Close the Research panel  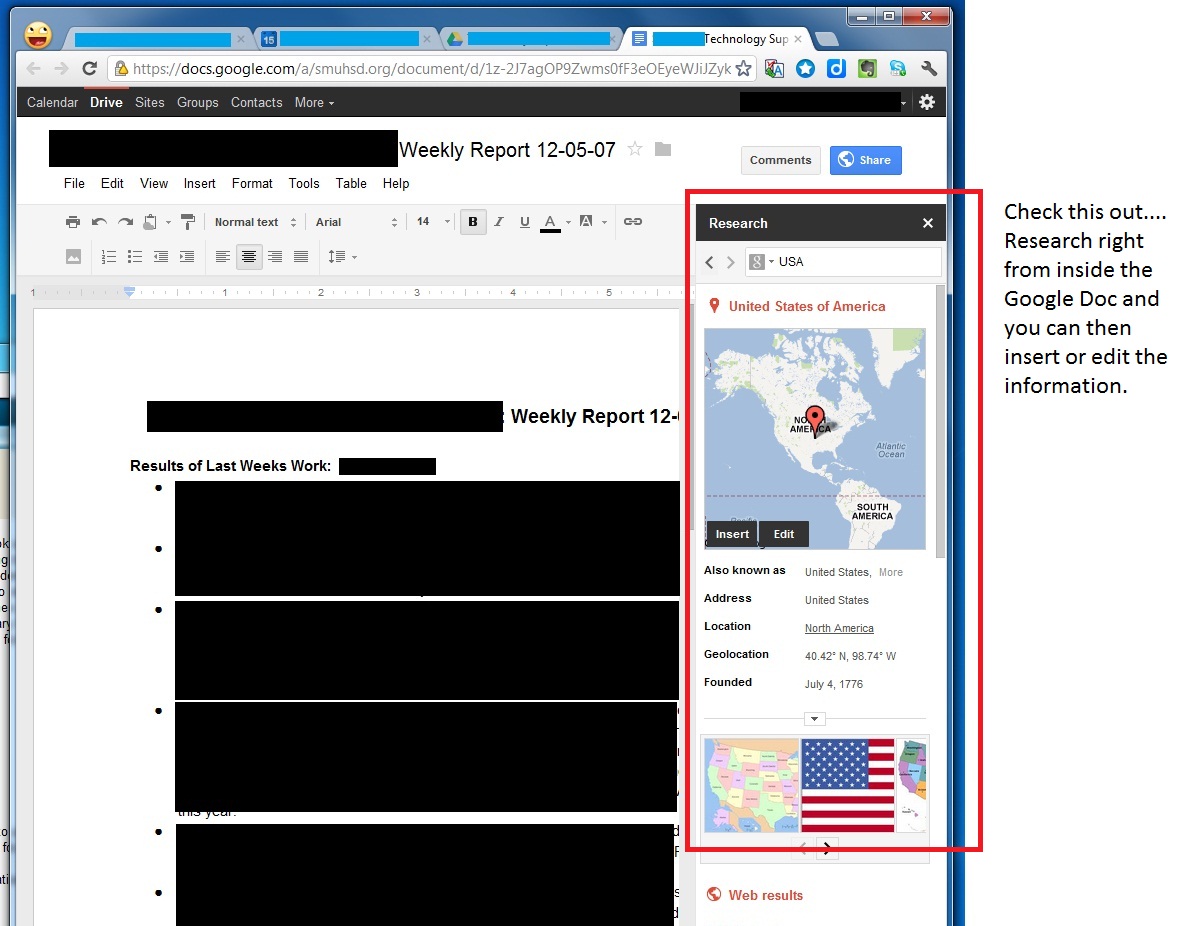(x=927, y=223)
